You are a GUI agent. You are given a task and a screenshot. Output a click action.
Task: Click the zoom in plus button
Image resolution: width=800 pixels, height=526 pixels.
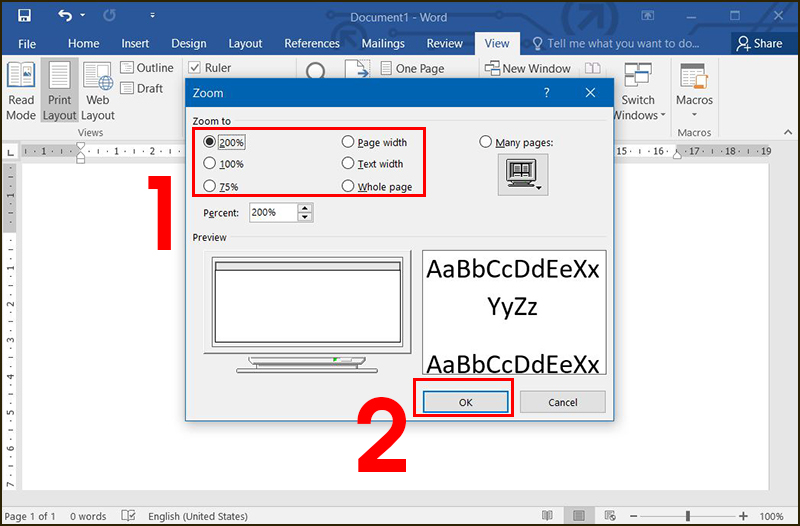pos(743,516)
